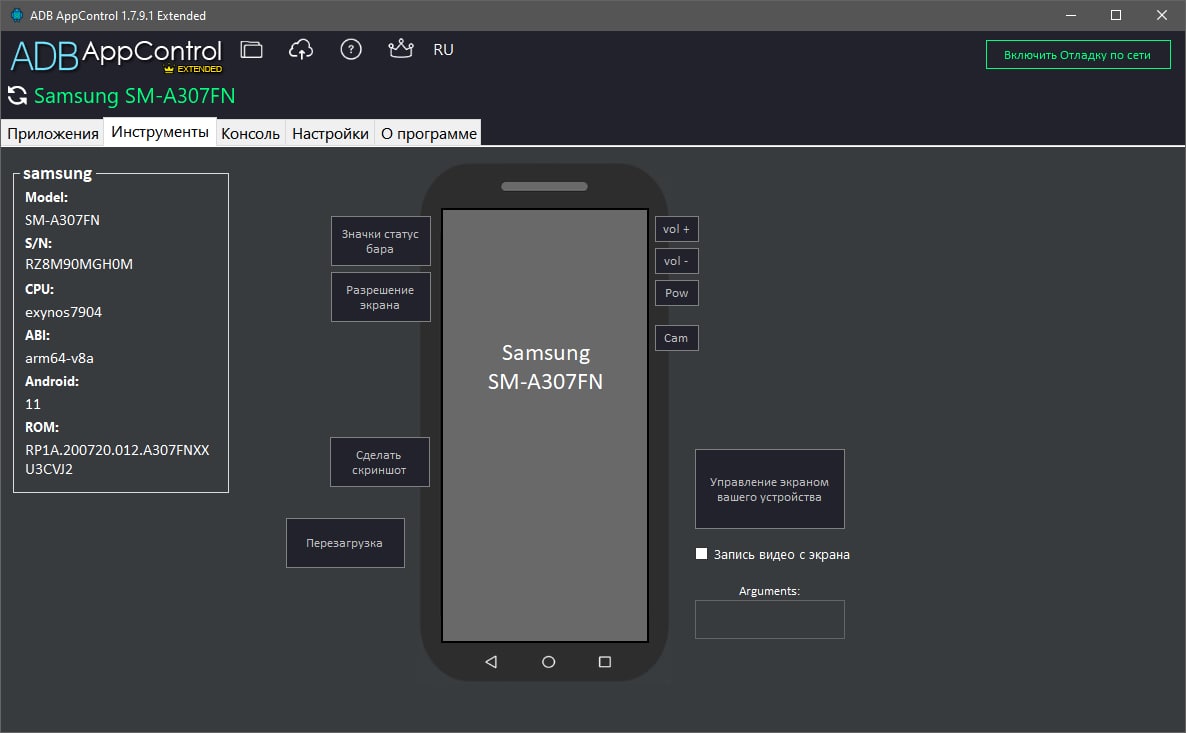Refresh device connection icon
Screen dimensions: 1186x733
pos(17,96)
